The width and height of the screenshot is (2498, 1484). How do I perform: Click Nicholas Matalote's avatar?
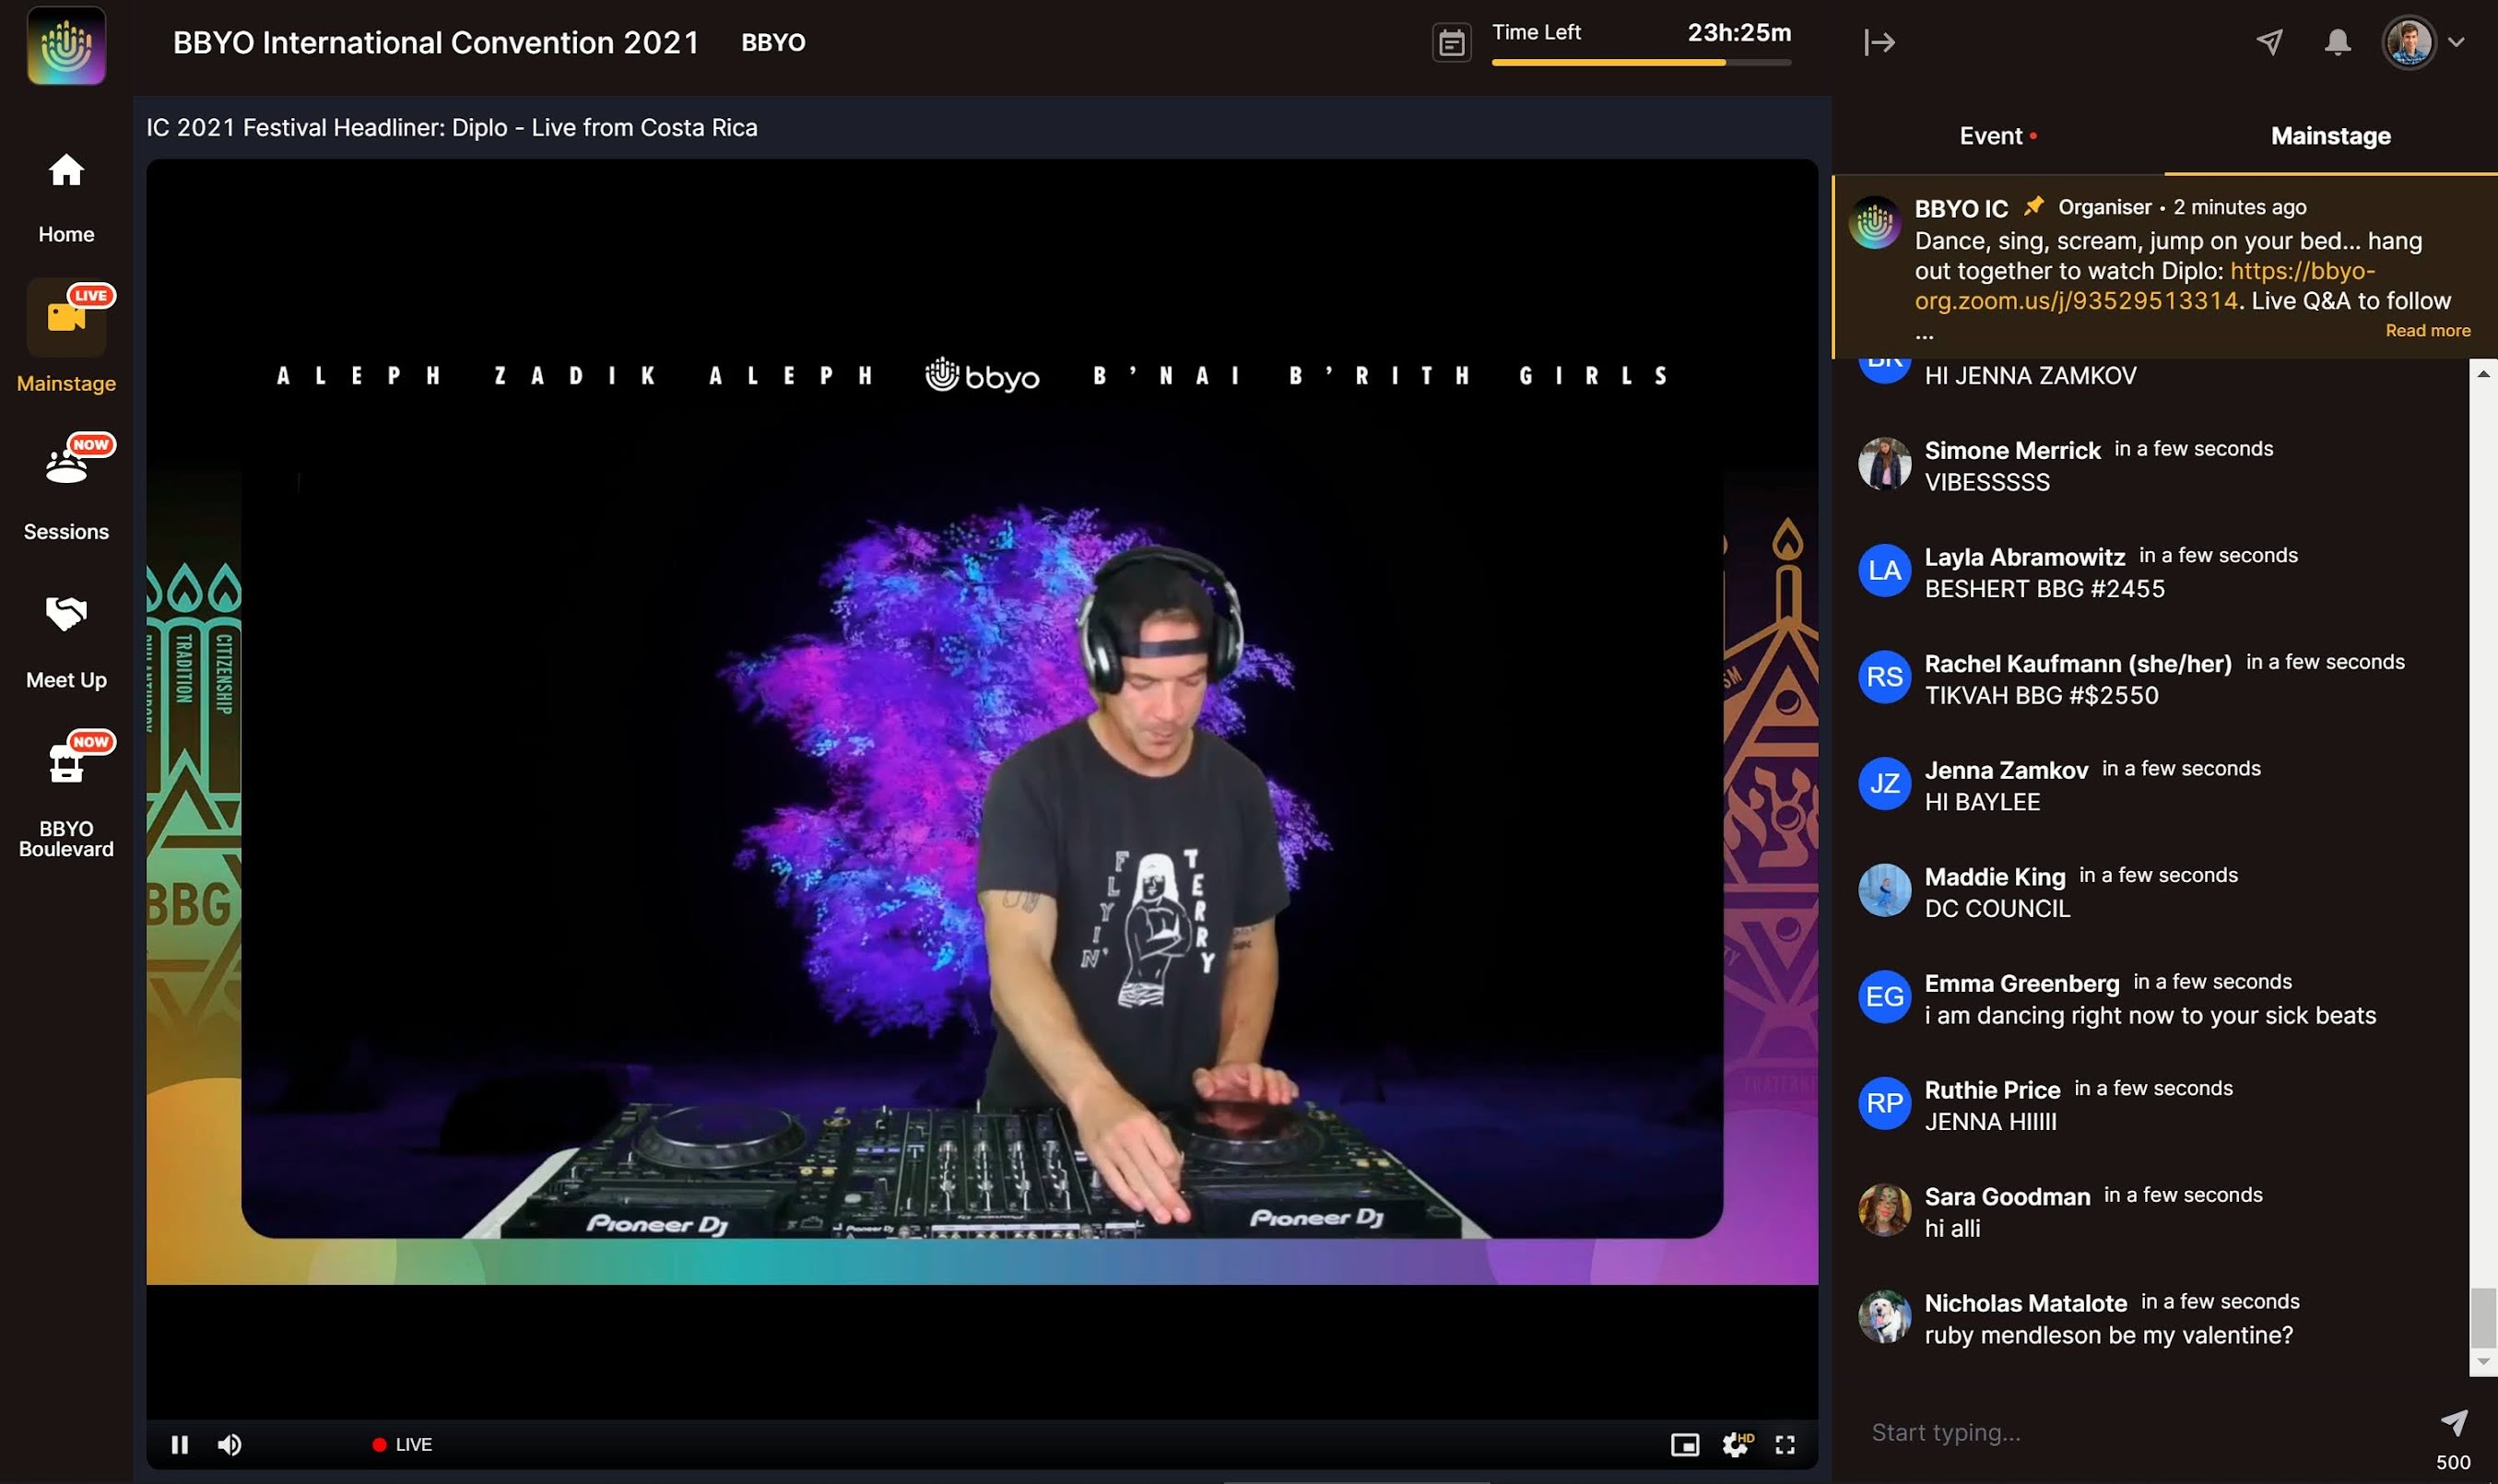click(1884, 1316)
